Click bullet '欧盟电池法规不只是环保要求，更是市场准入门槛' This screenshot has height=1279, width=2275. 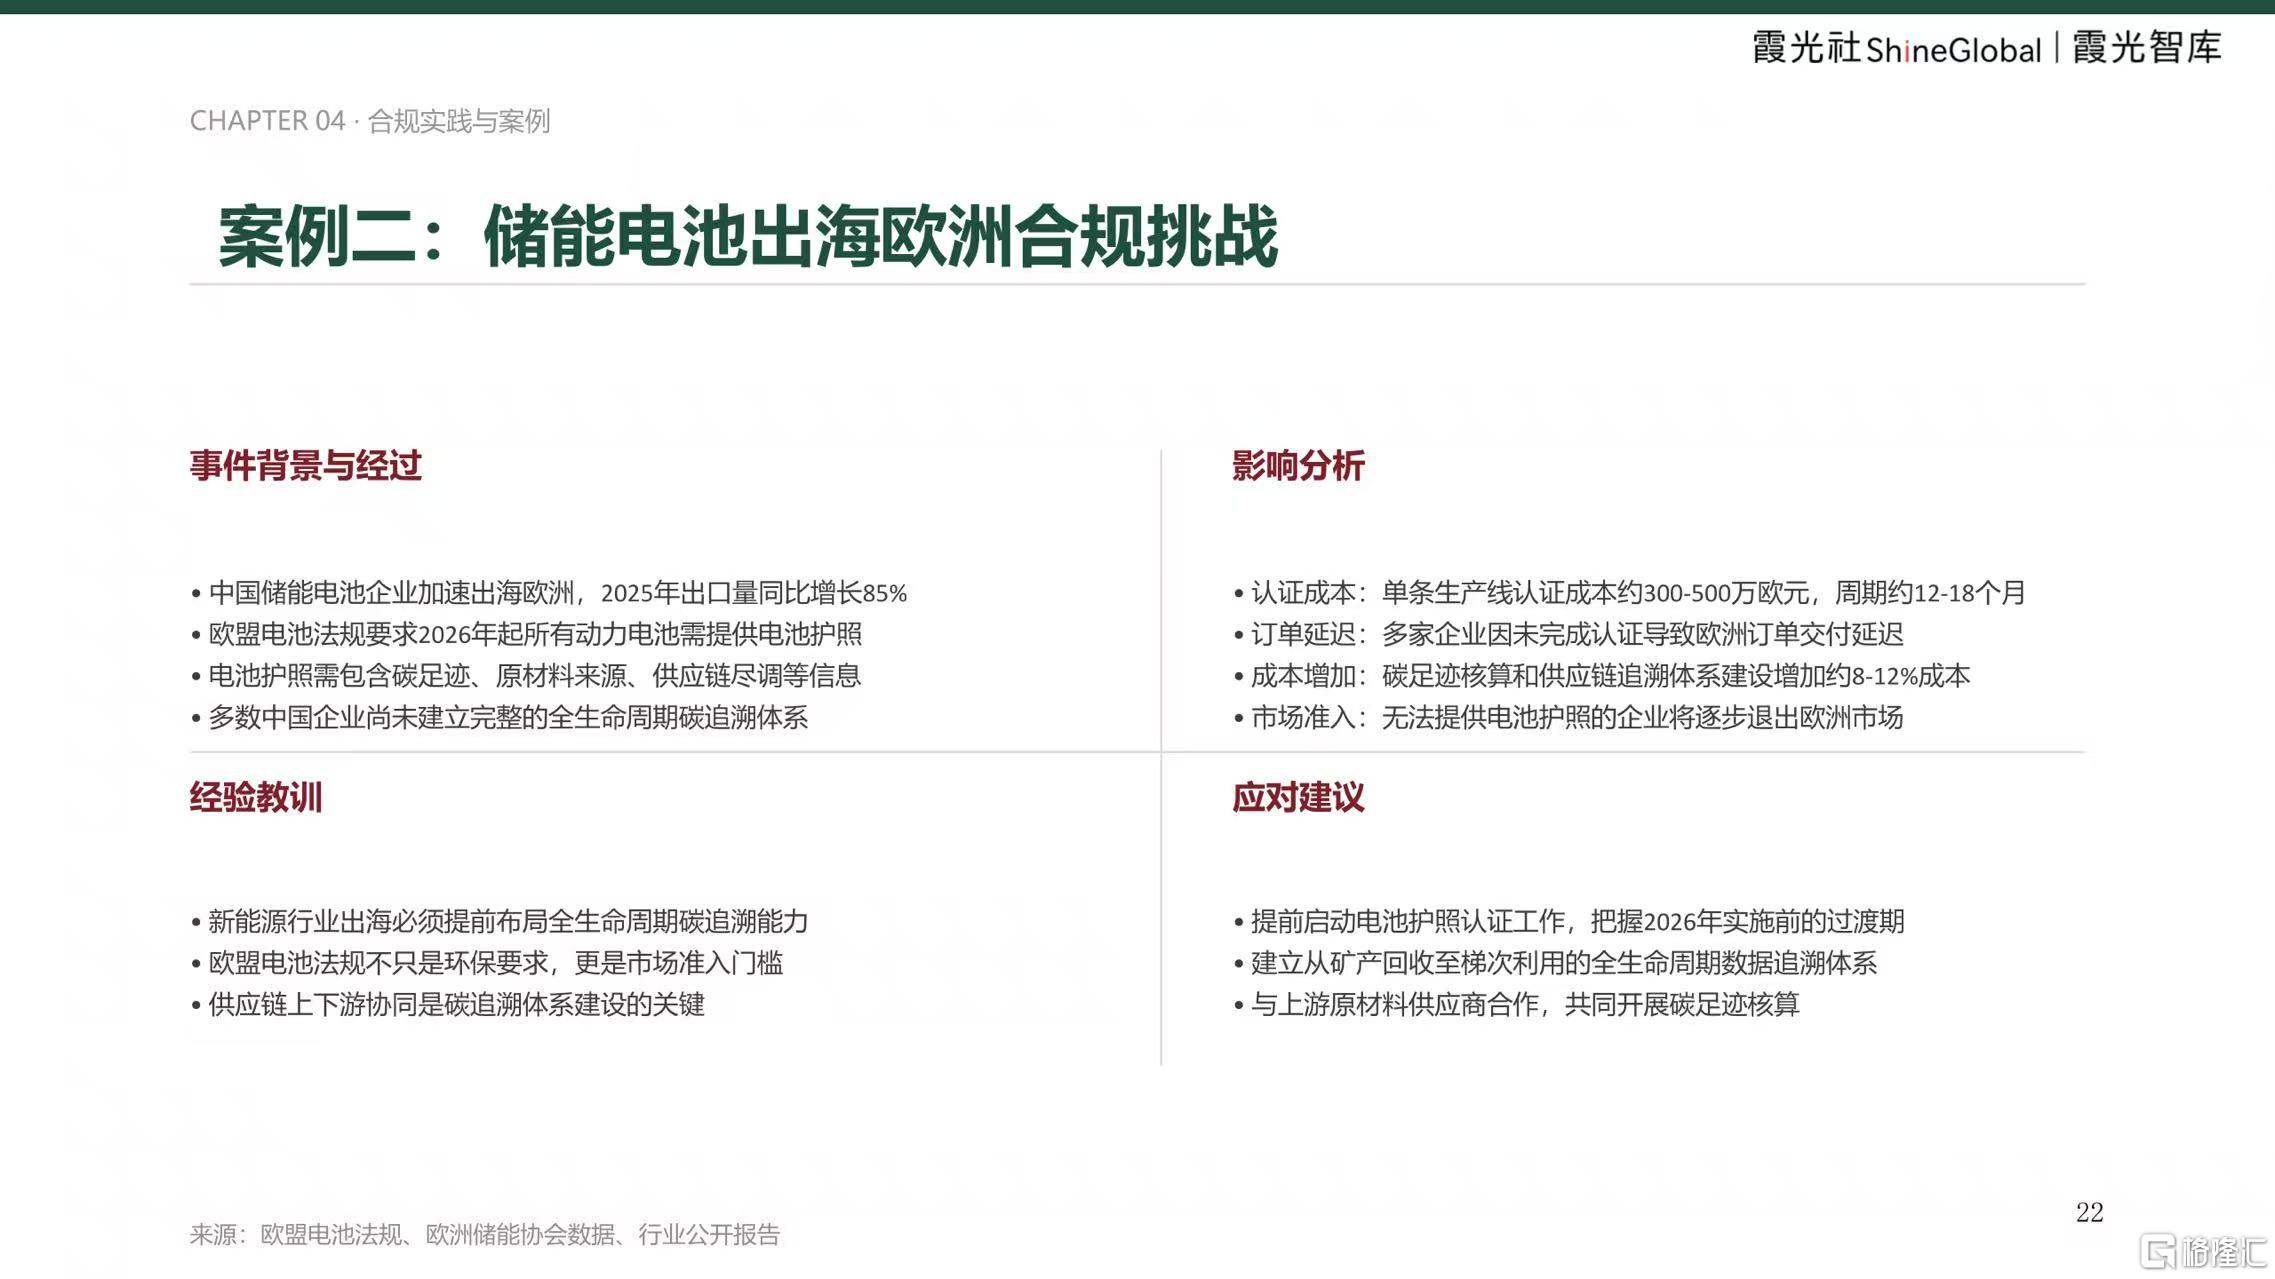[487, 963]
